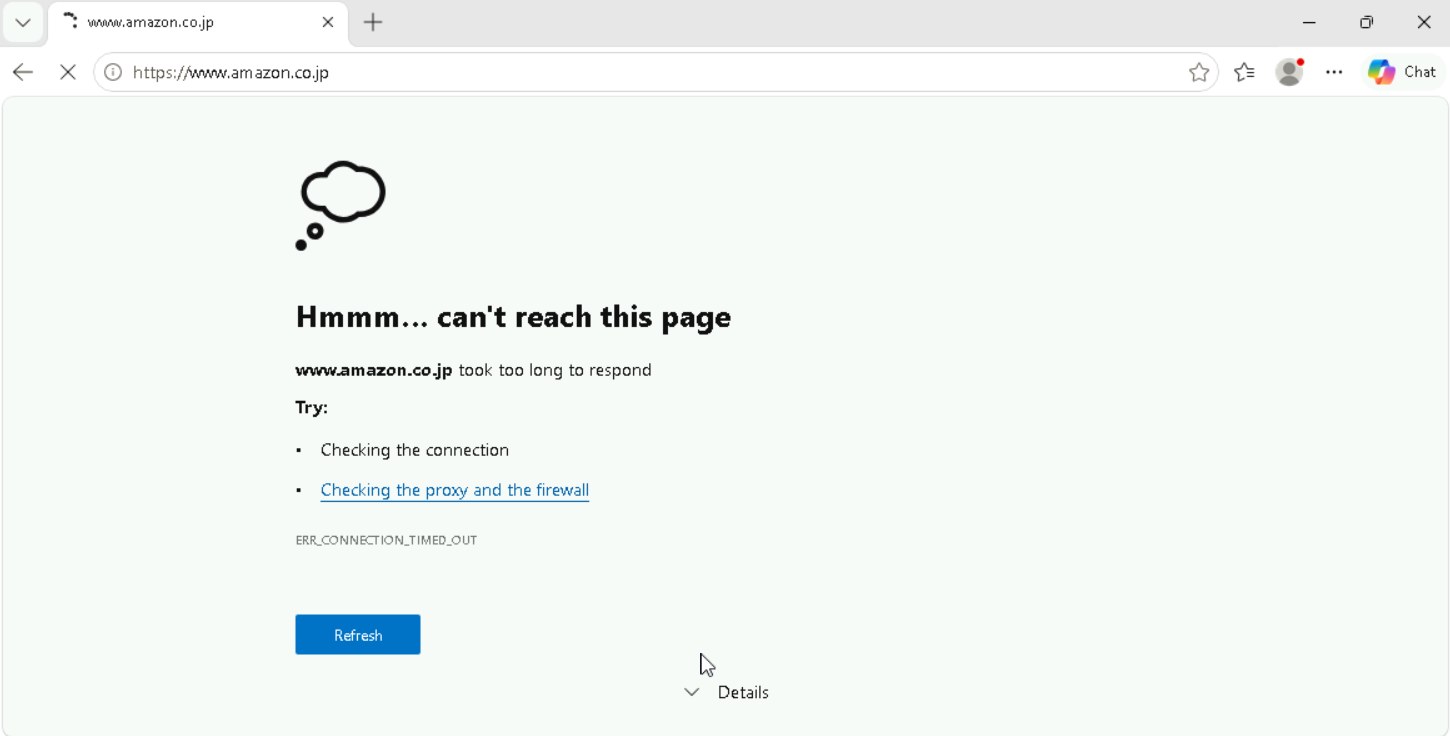This screenshot has height=736, width=1450.
Task: Click the address bar URL field
Action: (655, 72)
